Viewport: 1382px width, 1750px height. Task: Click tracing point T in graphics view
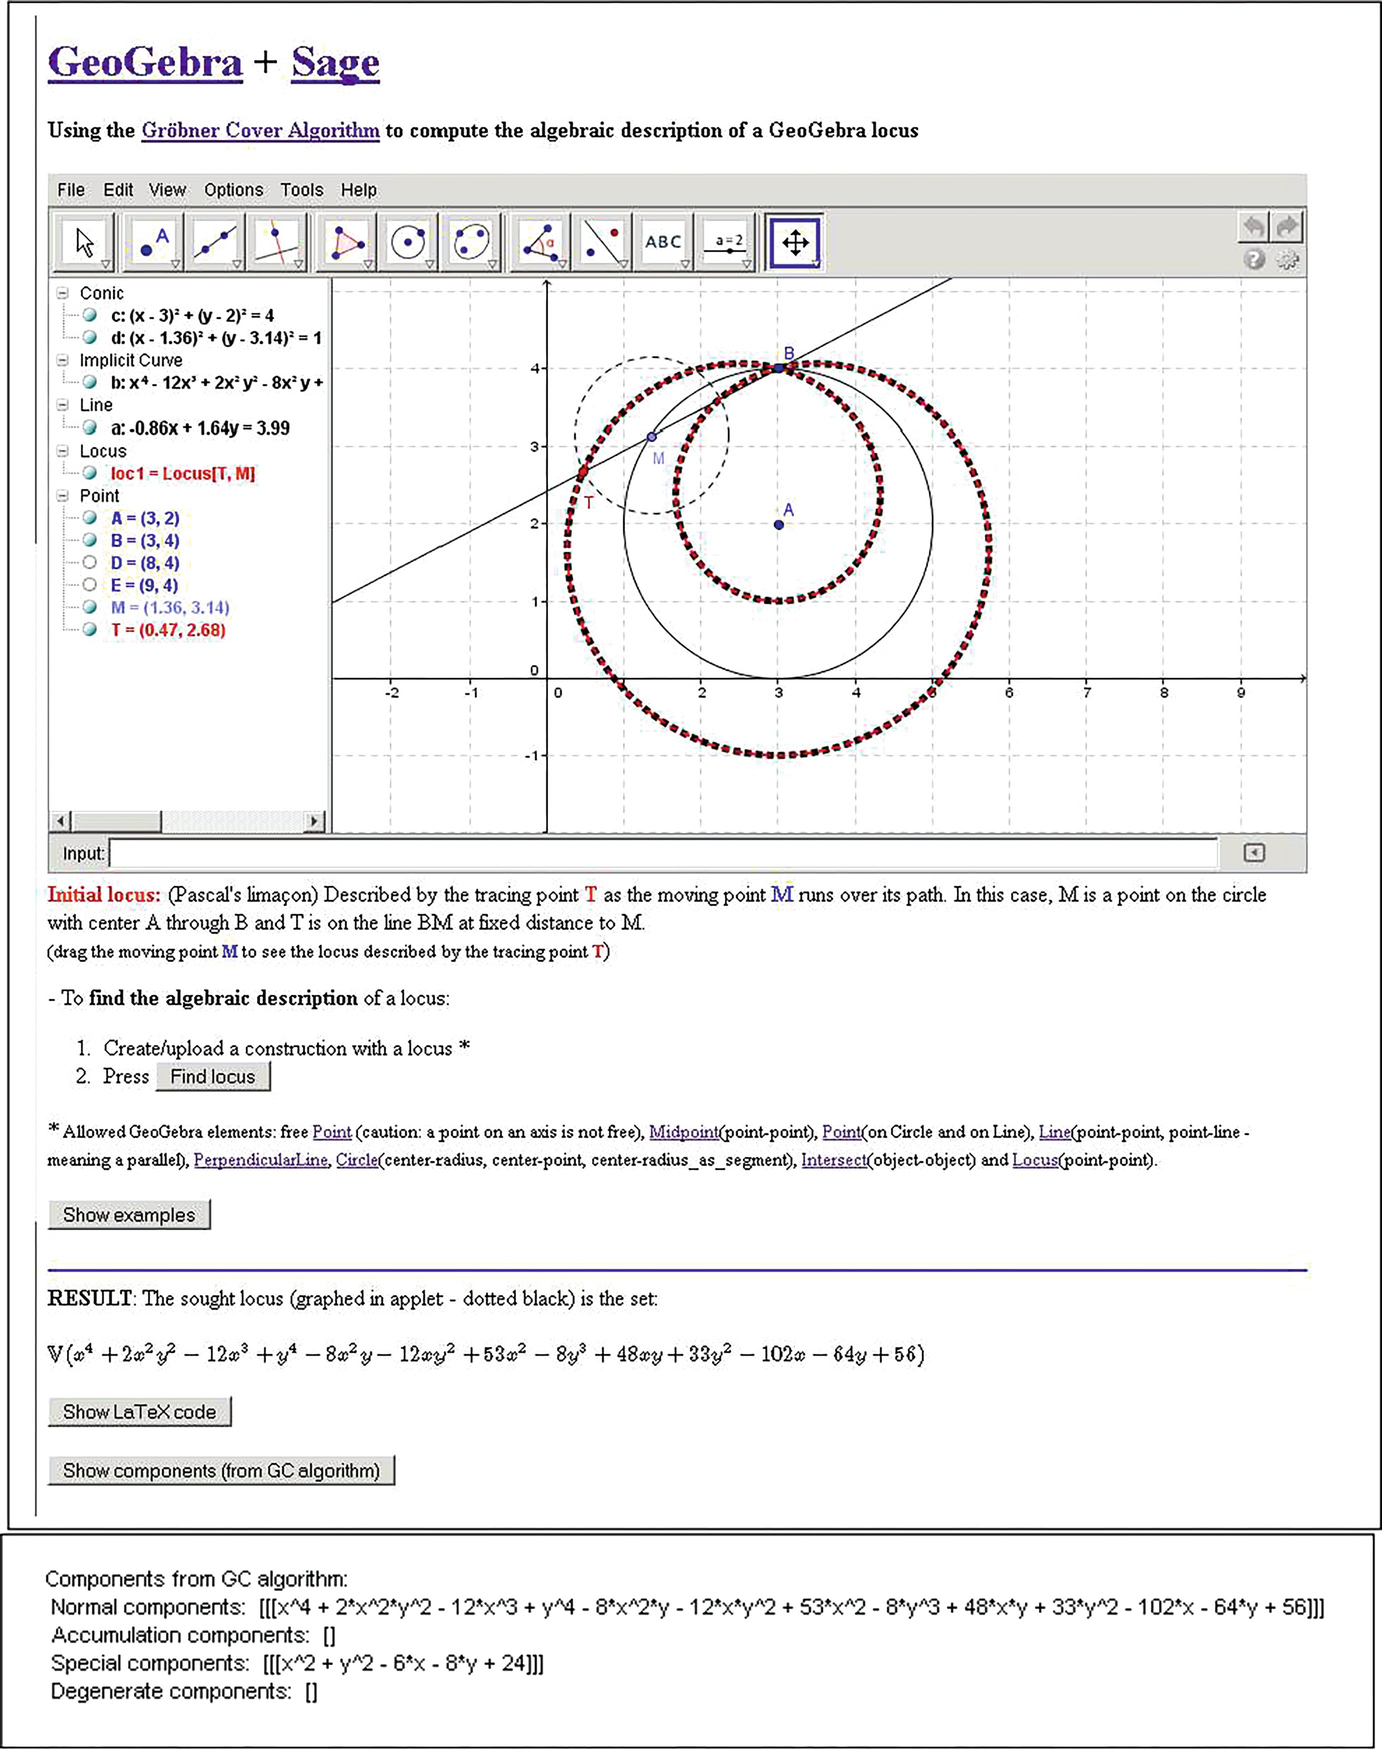[583, 471]
